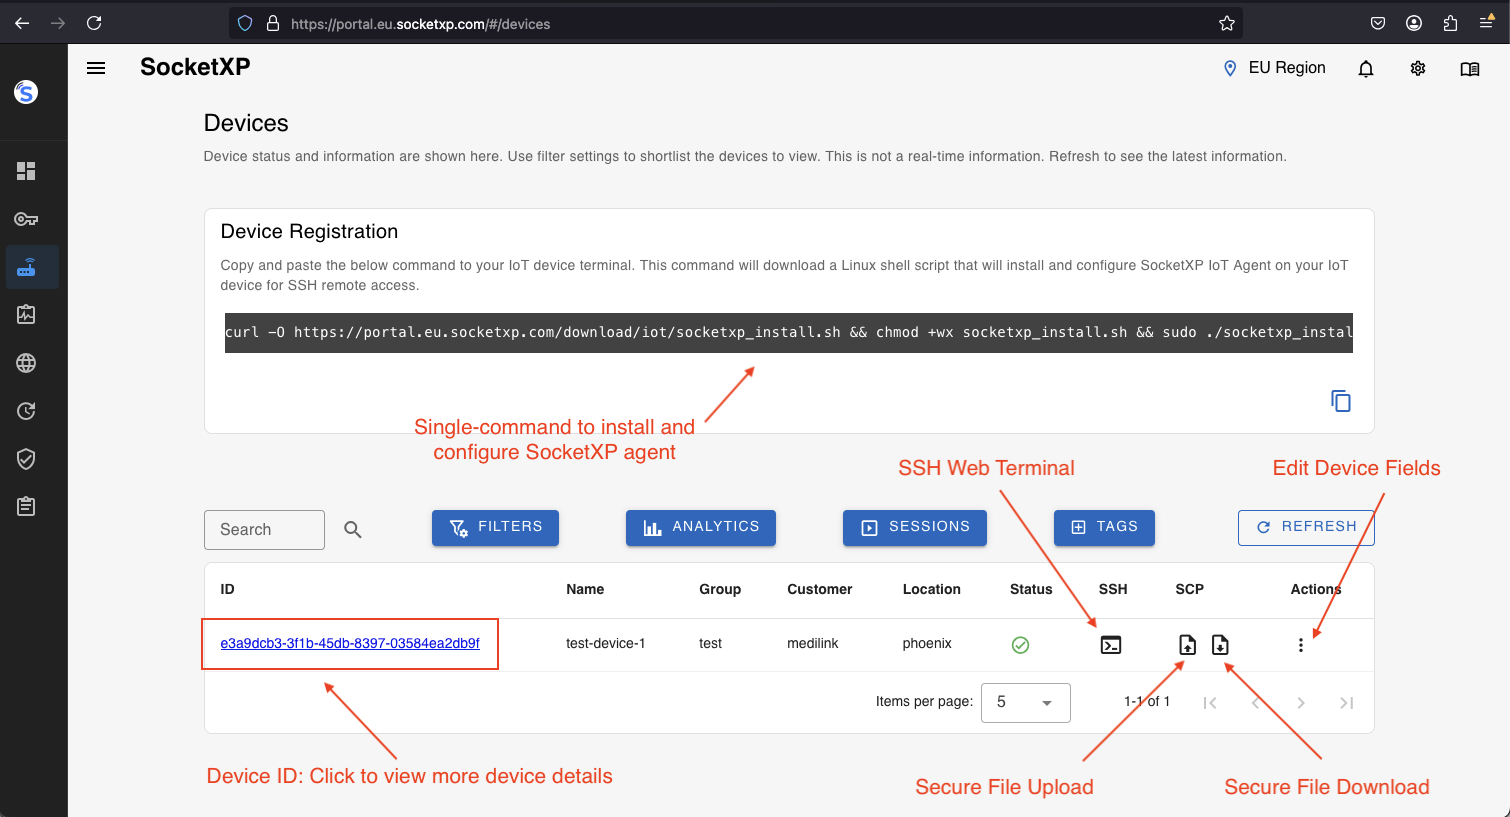The width and height of the screenshot is (1510, 817).
Task: Open the three-dot actions menu for test-device-1
Action: (1301, 645)
